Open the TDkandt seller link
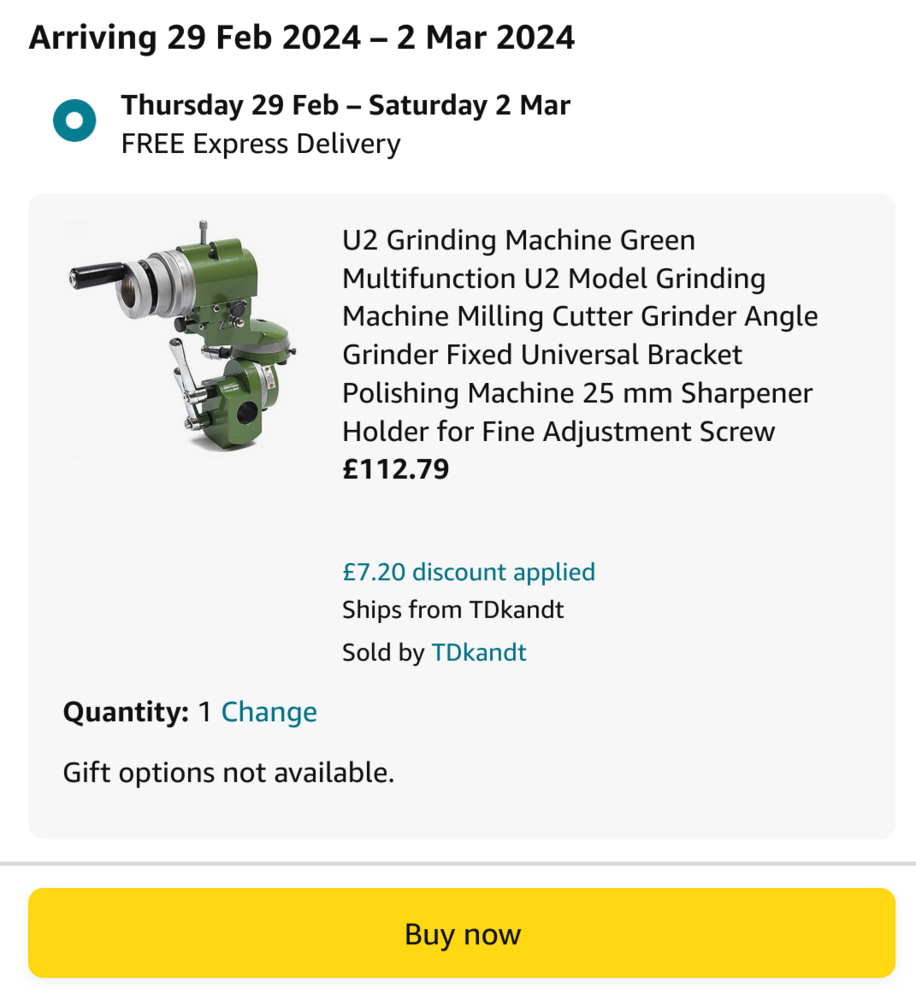This screenshot has width=916, height=1000. coord(478,653)
